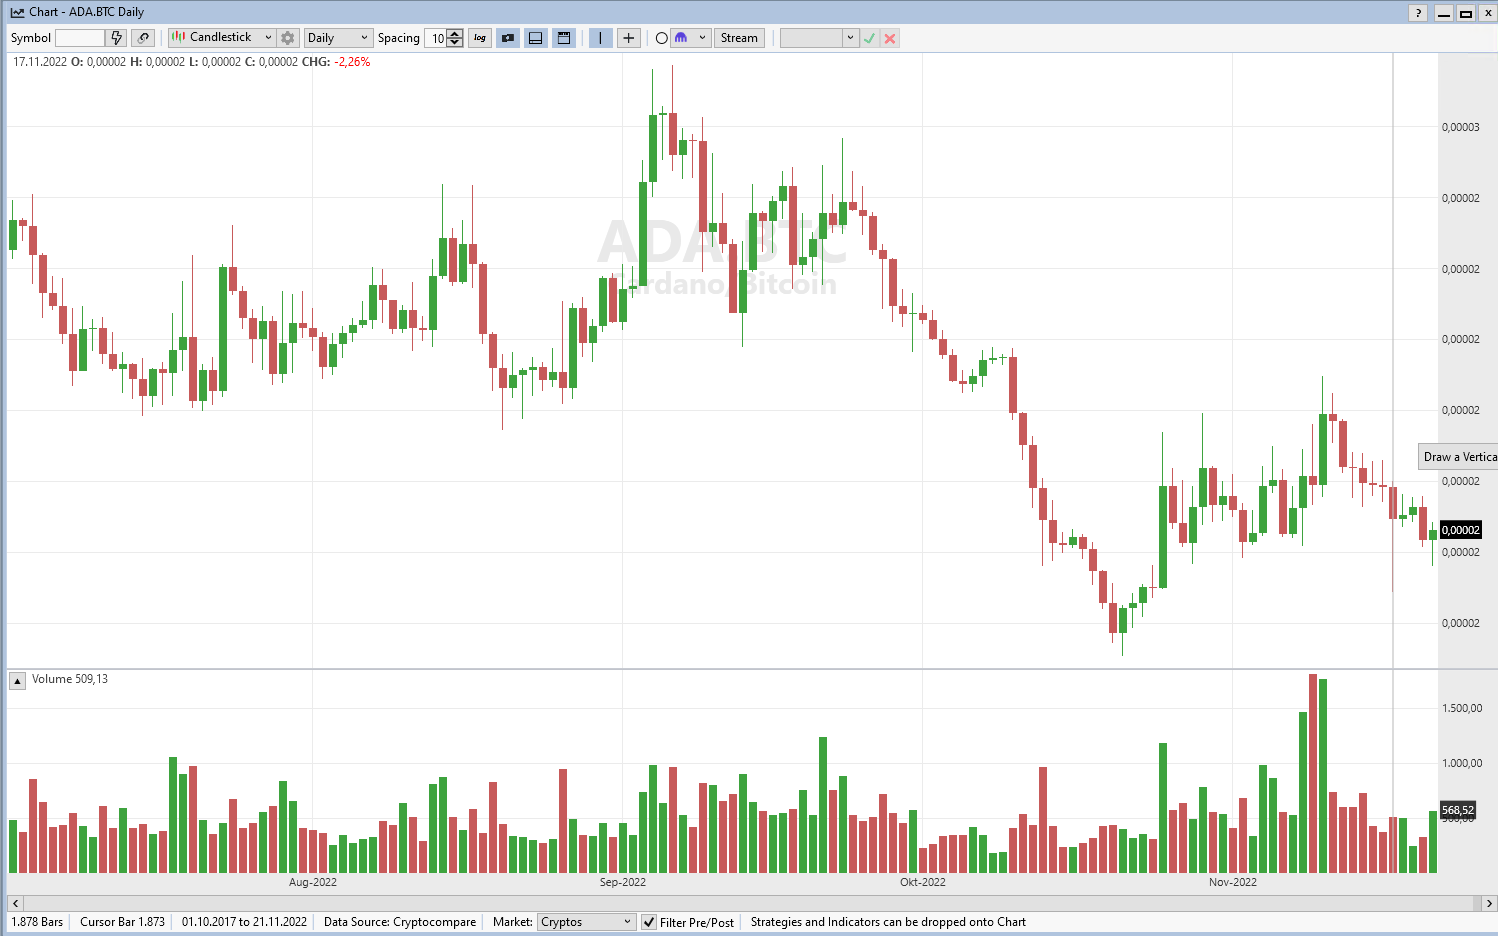Click the green checkmark icon
Image resolution: width=1498 pixels, height=936 pixels.
click(x=869, y=38)
